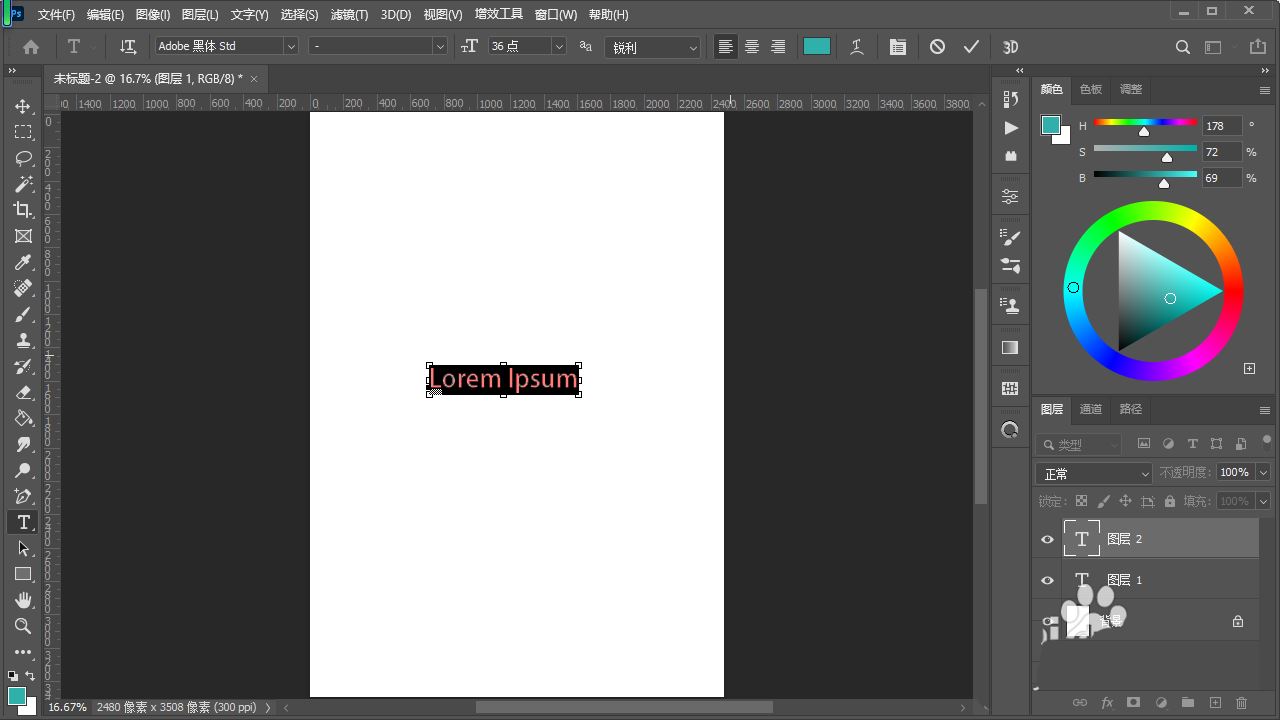Click the 3D button in options bar

(x=1010, y=47)
